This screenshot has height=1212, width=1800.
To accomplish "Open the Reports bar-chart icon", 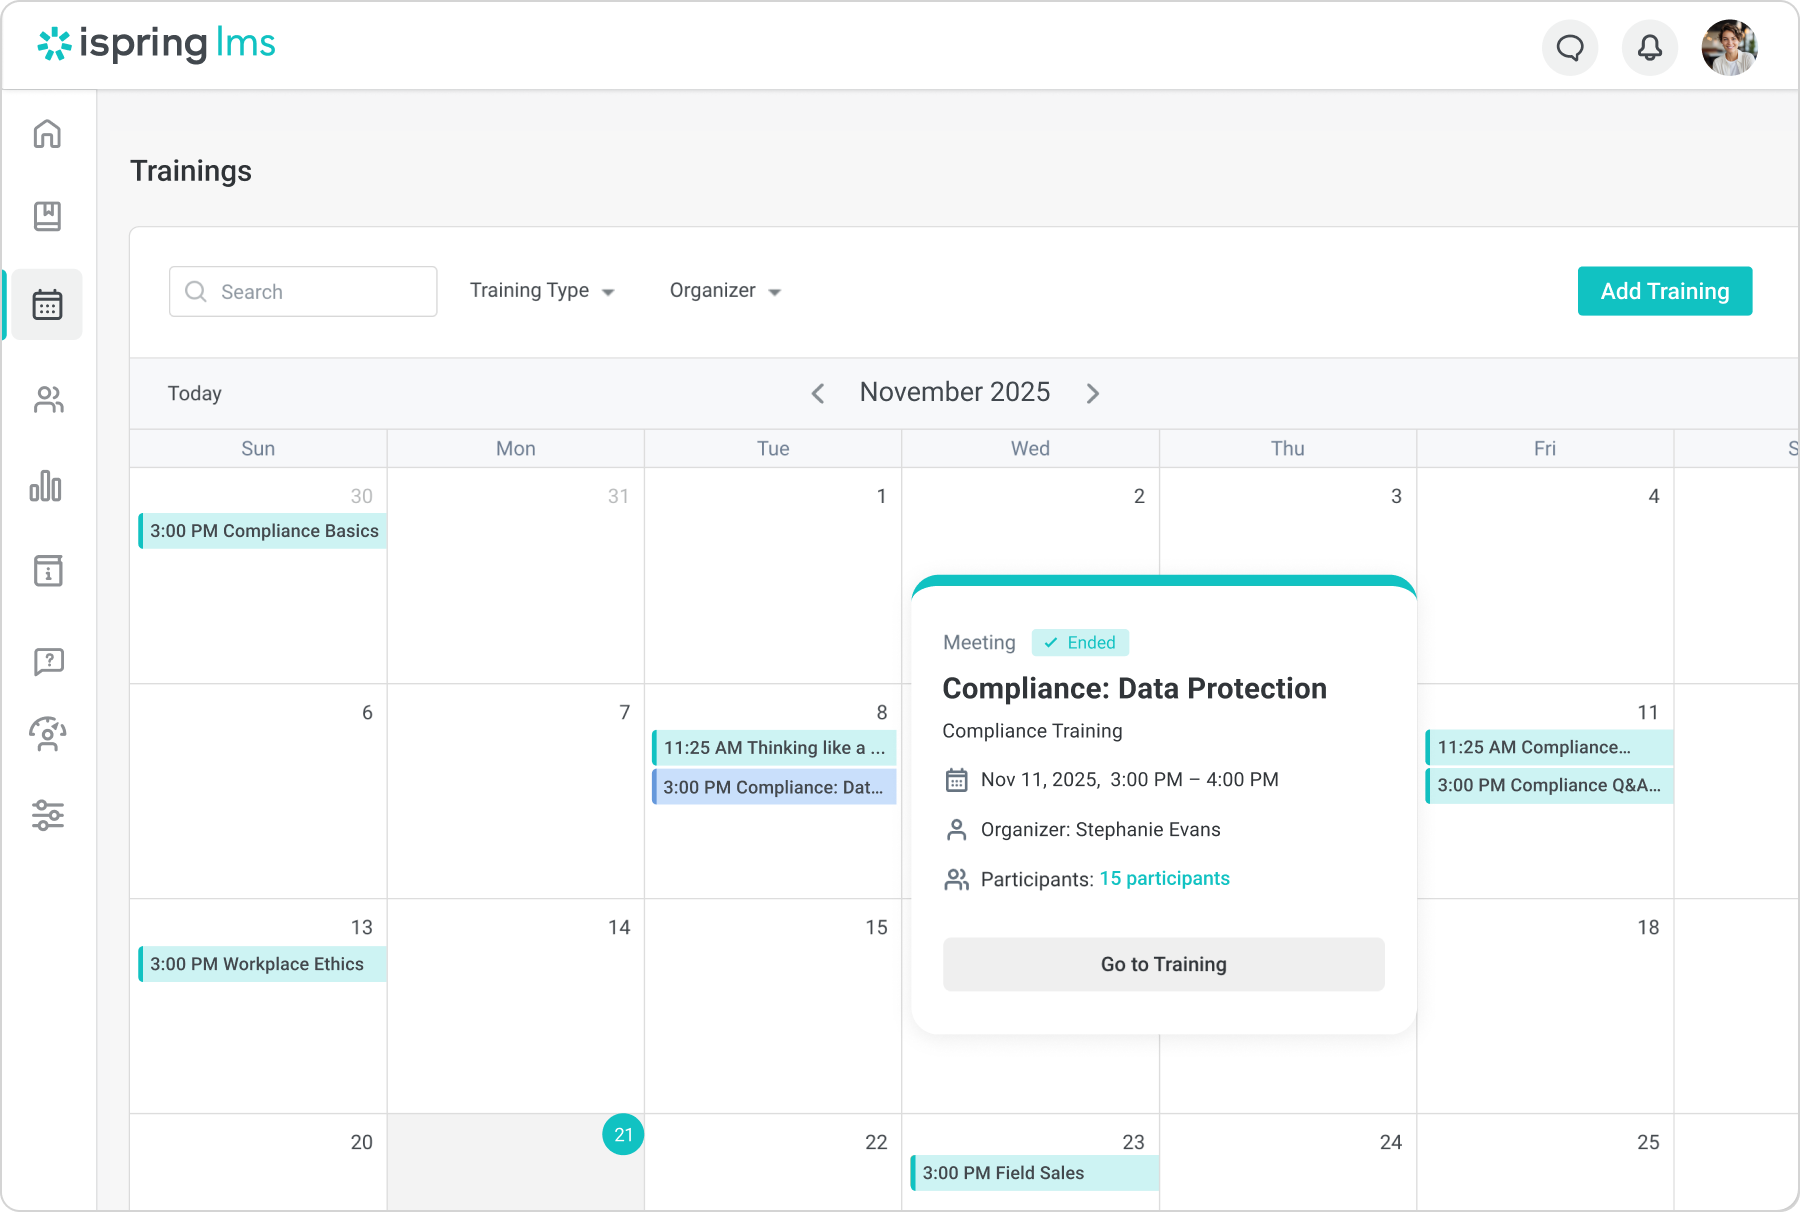I will [47, 489].
